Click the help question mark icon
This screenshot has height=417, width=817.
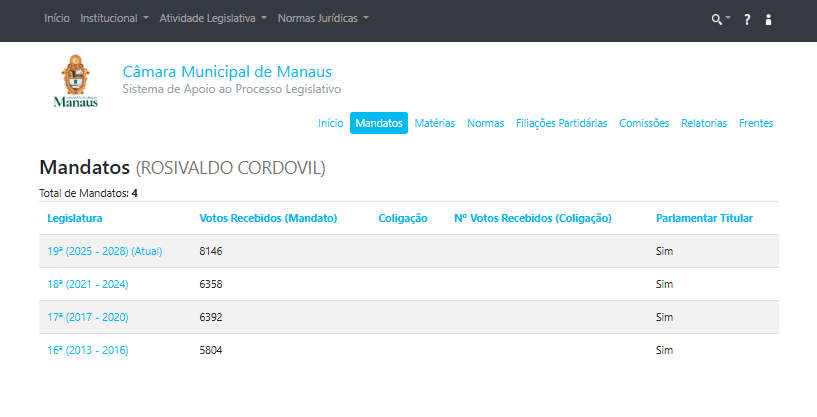tap(746, 19)
